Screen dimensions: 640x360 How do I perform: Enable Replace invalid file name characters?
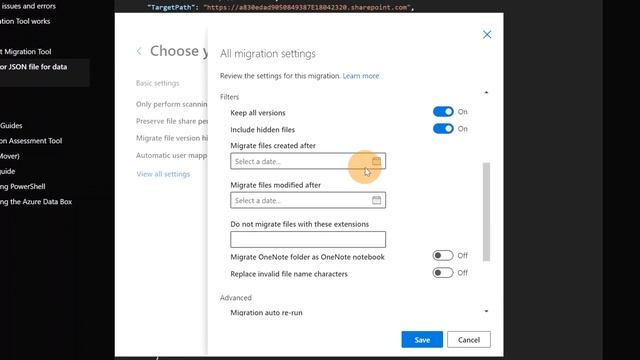tap(443, 273)
